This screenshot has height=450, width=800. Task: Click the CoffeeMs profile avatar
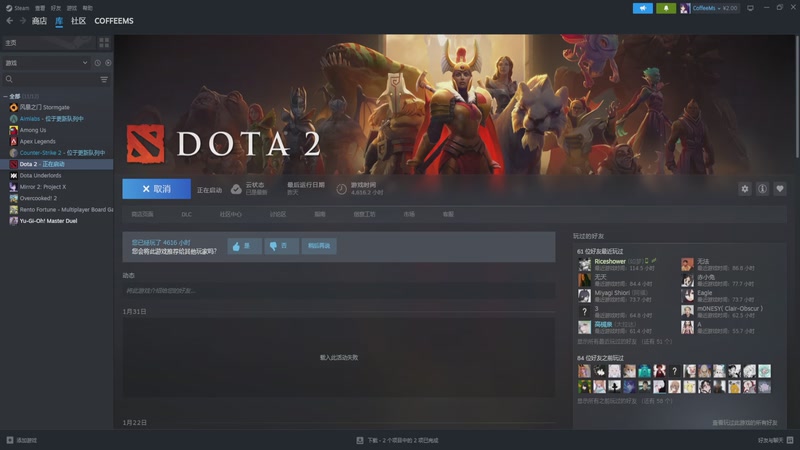(685, 8)
